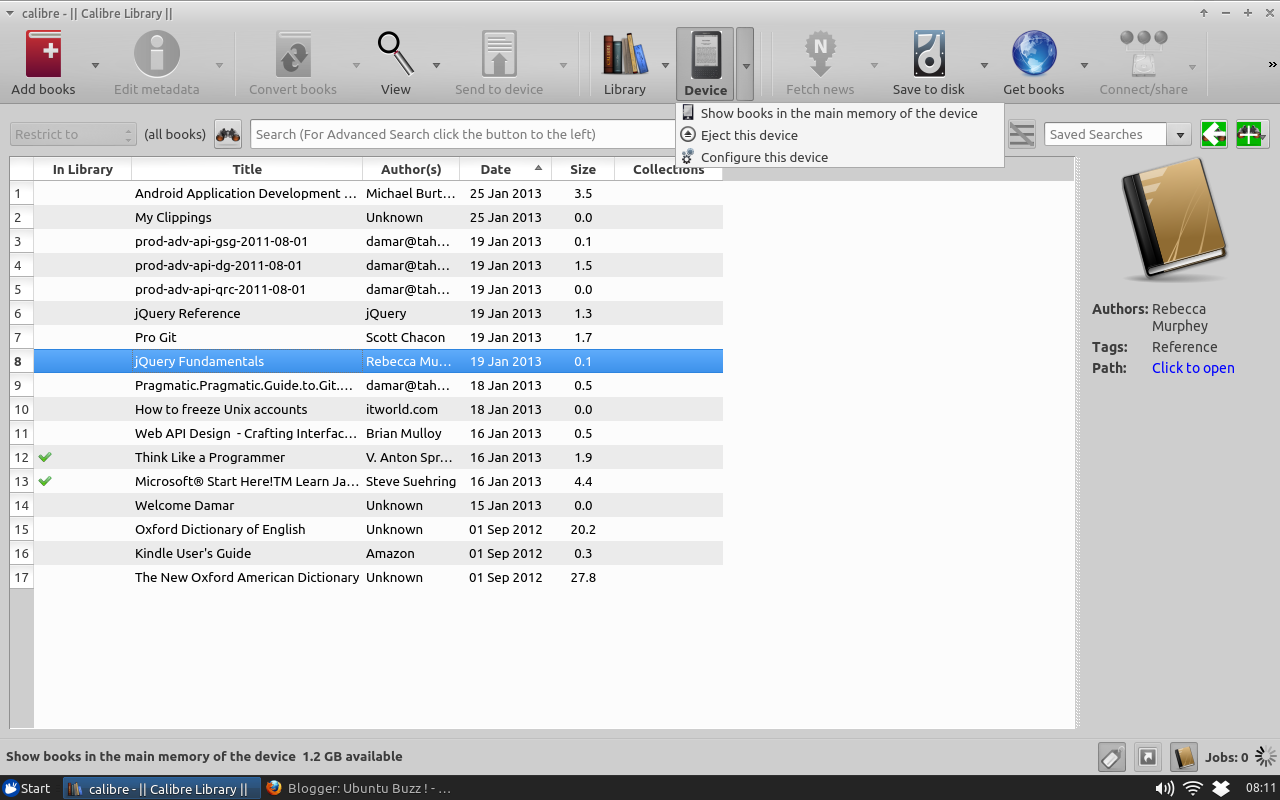Toggle the Tag Browser panel button
1280x800 pixels.
click(1112, 757)
